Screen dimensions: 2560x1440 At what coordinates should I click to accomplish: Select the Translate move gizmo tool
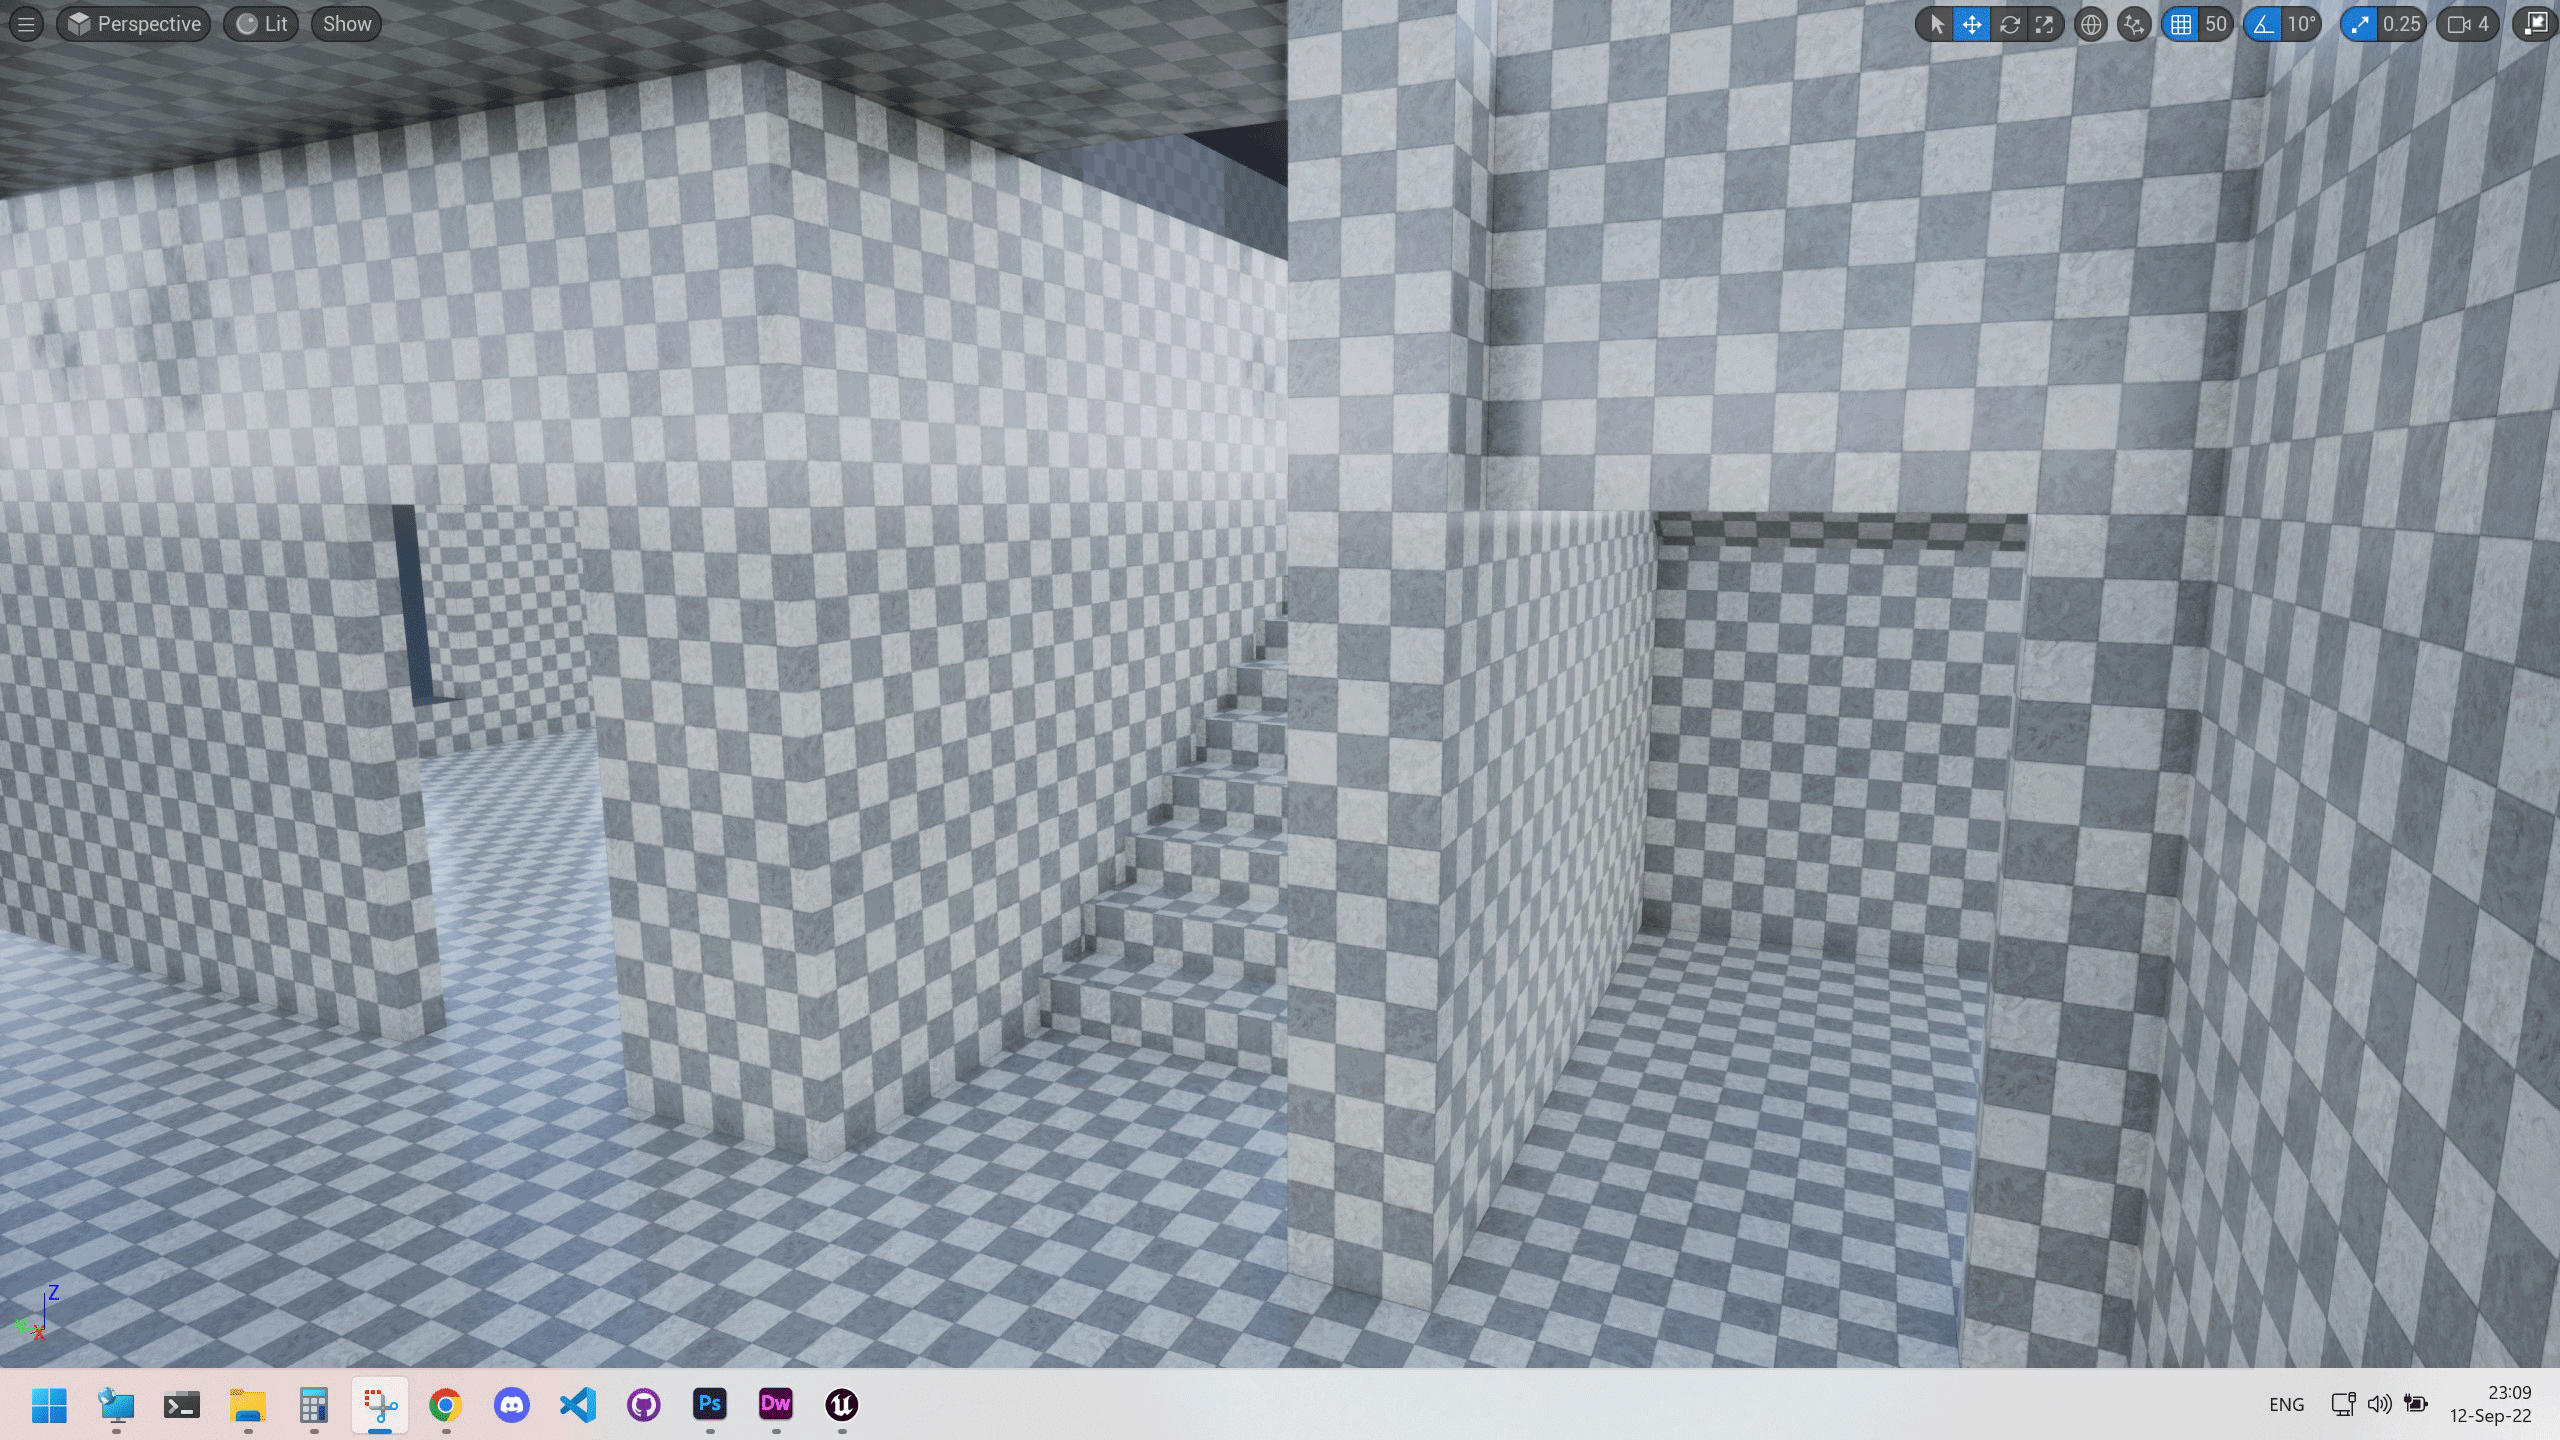coord(1972,24)
